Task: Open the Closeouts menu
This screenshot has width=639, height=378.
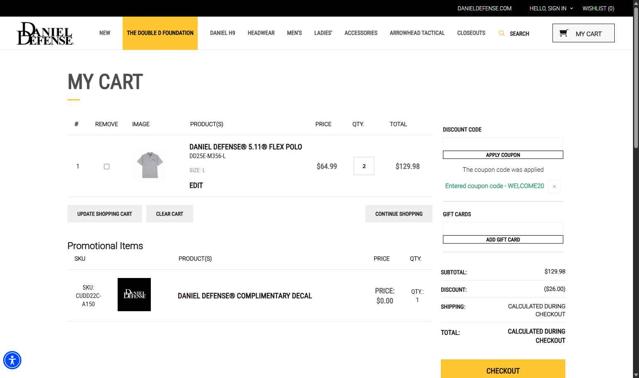Action: pos(471,33)
